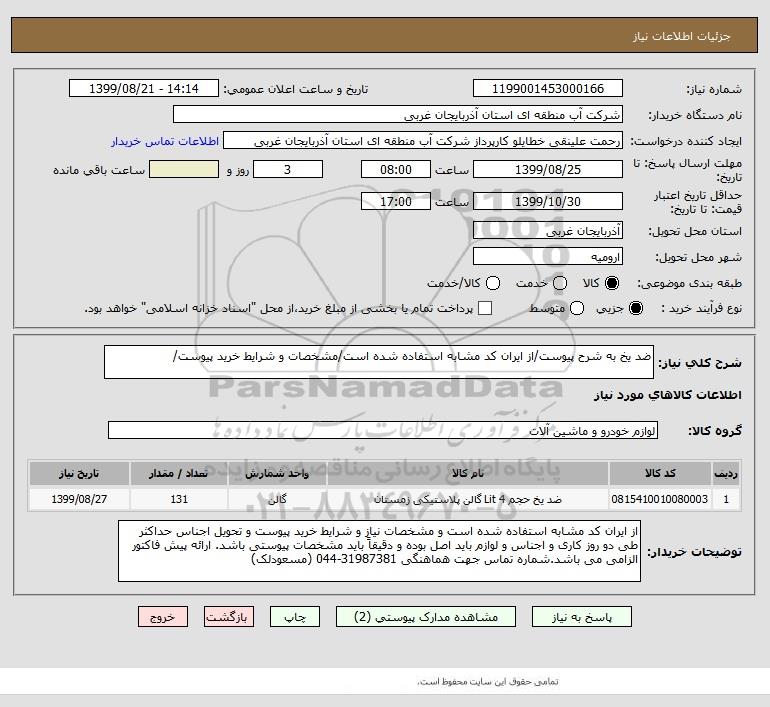Click the جزئیات اطلاعات نیاز page title

click(x=682, y=36)
